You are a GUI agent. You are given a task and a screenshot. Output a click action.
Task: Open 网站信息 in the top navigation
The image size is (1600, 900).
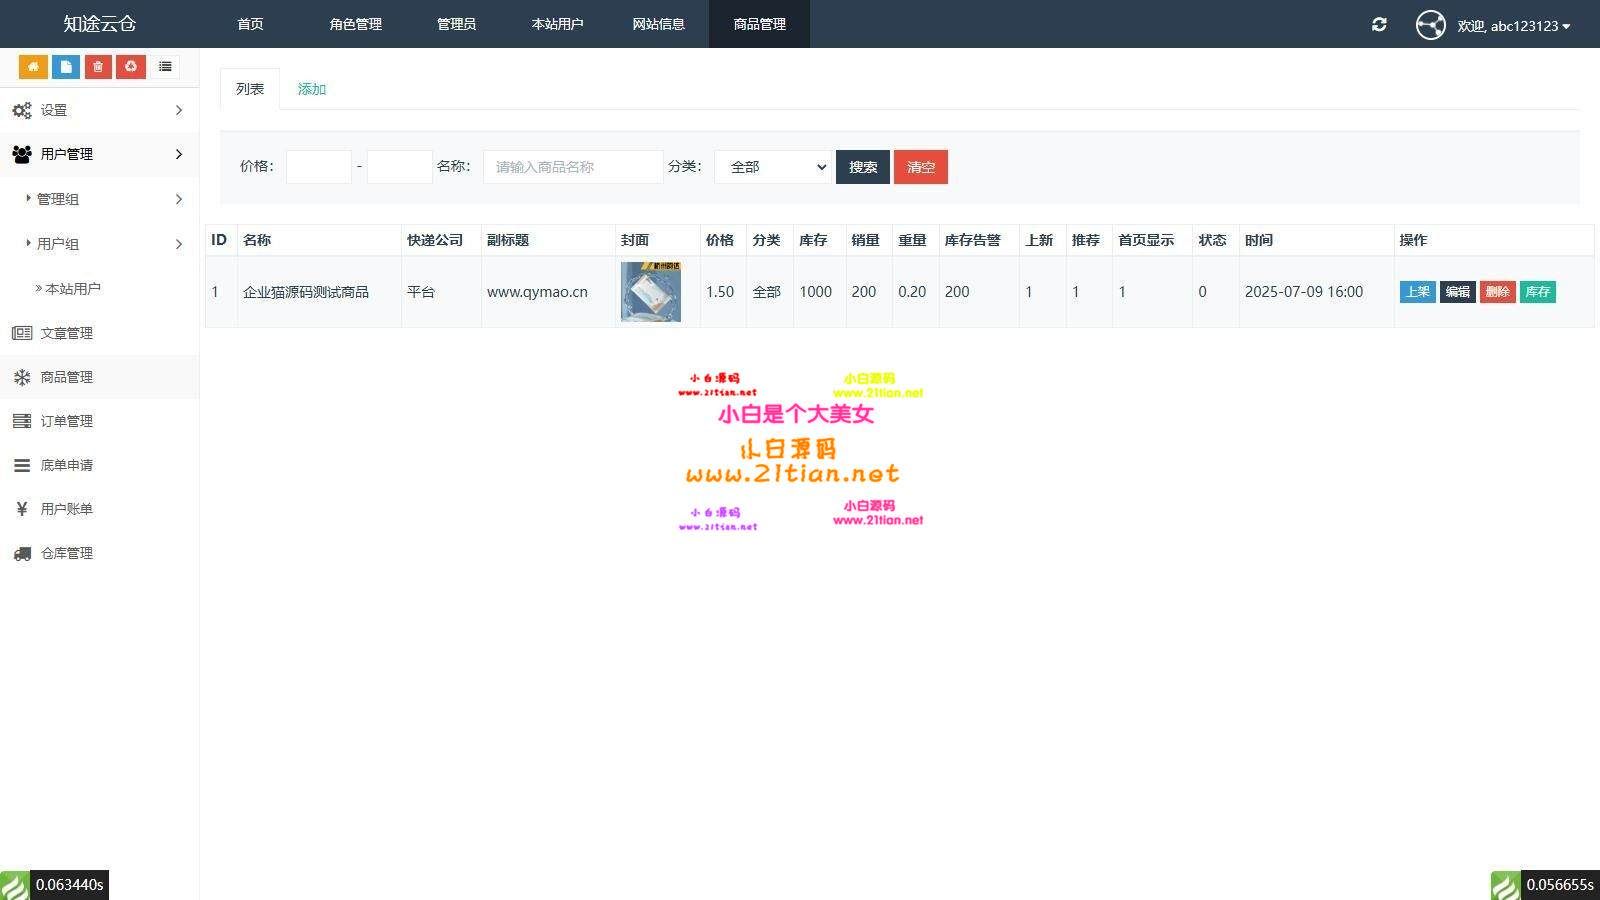(x=658, y=24)
